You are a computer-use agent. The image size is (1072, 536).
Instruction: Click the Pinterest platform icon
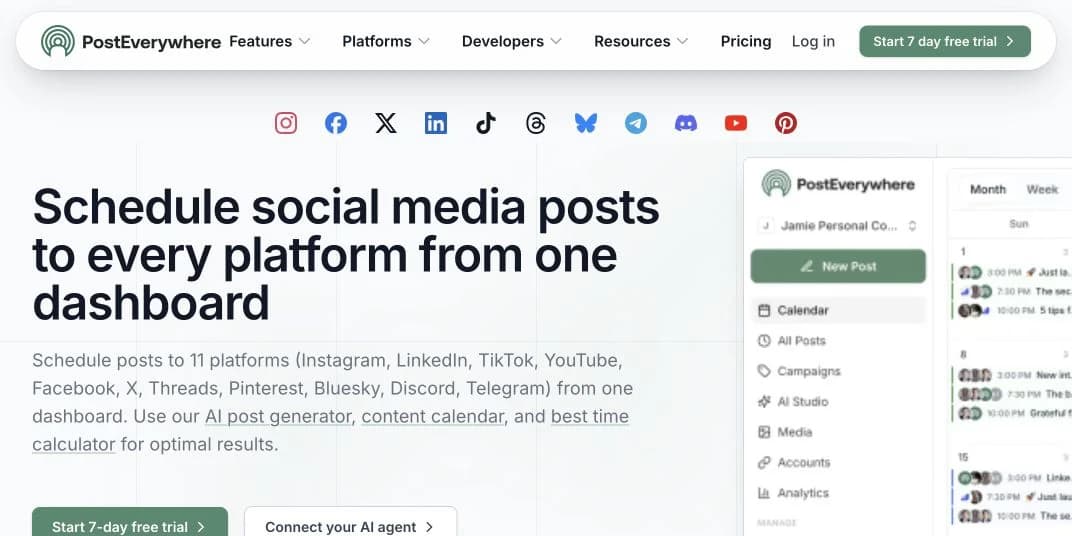pyautogui.click(x=786, y=123)
